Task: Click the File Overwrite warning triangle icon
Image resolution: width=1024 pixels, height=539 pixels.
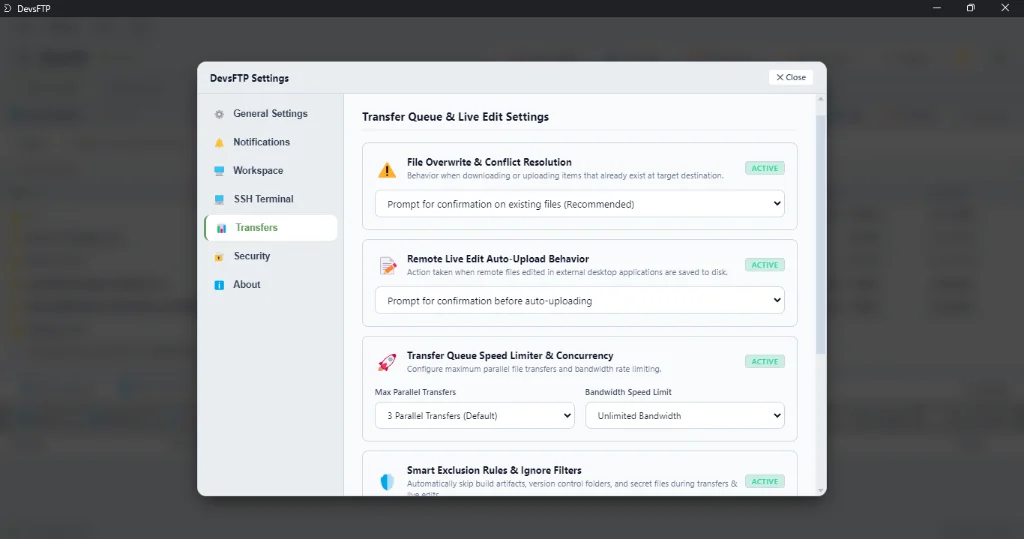Action: (x=387, y=170)
